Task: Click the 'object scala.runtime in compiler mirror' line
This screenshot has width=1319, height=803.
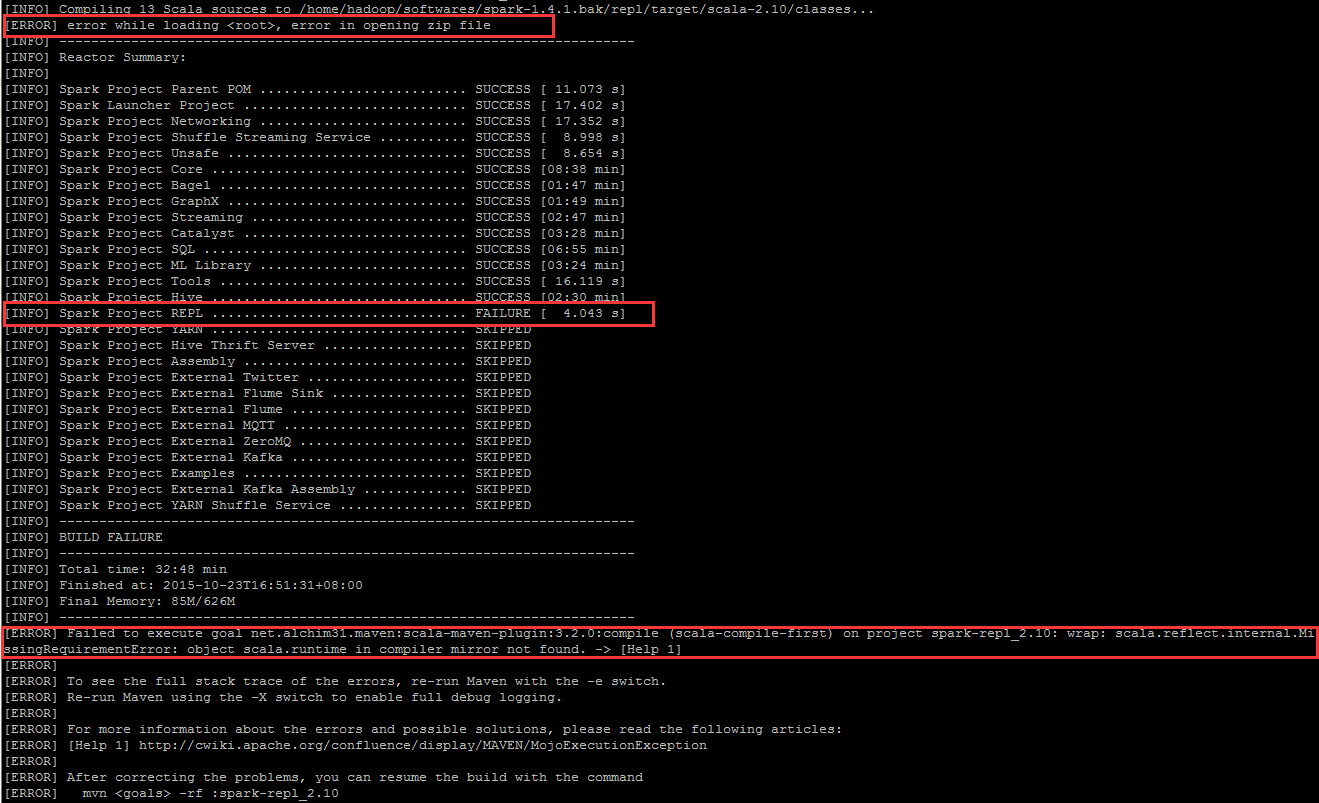Action: pos(343,649)
